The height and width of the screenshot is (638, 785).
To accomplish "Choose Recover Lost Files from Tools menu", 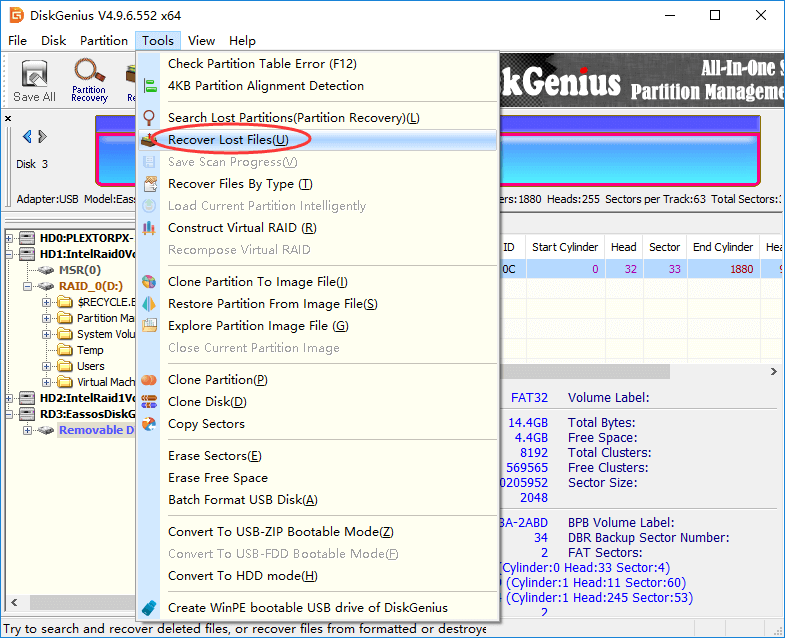I will pyautogui.click(x=228, y=140).
